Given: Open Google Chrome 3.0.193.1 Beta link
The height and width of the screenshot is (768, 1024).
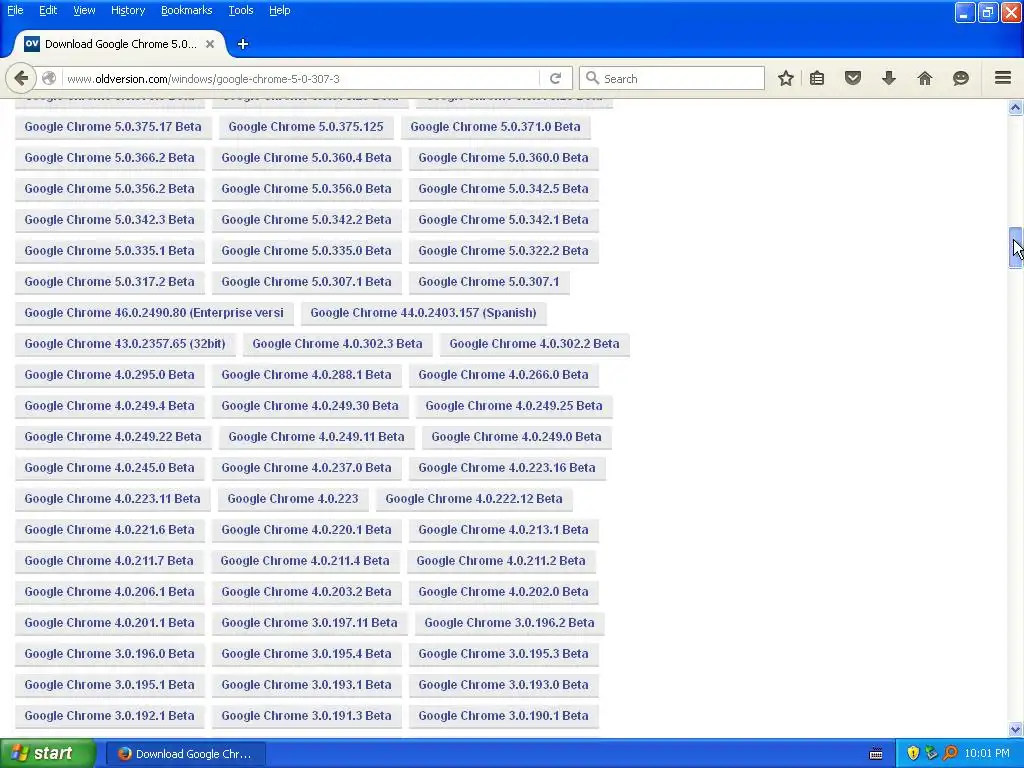Looking at the screenshot, I should [x=306, y=685].
